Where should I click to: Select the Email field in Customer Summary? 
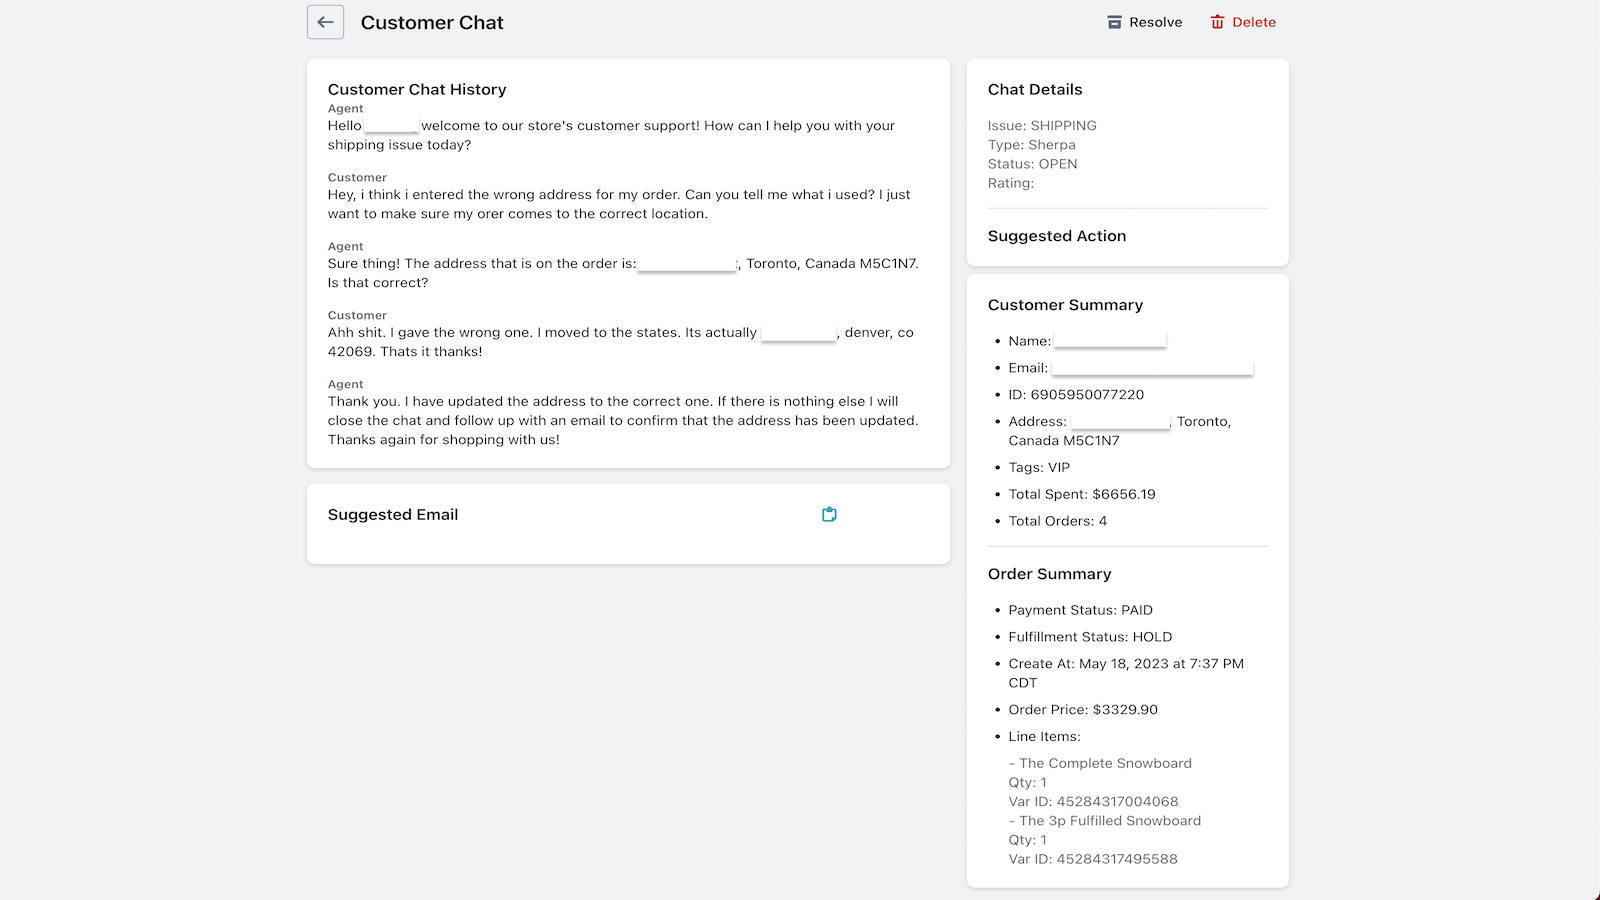(1131, 368)
